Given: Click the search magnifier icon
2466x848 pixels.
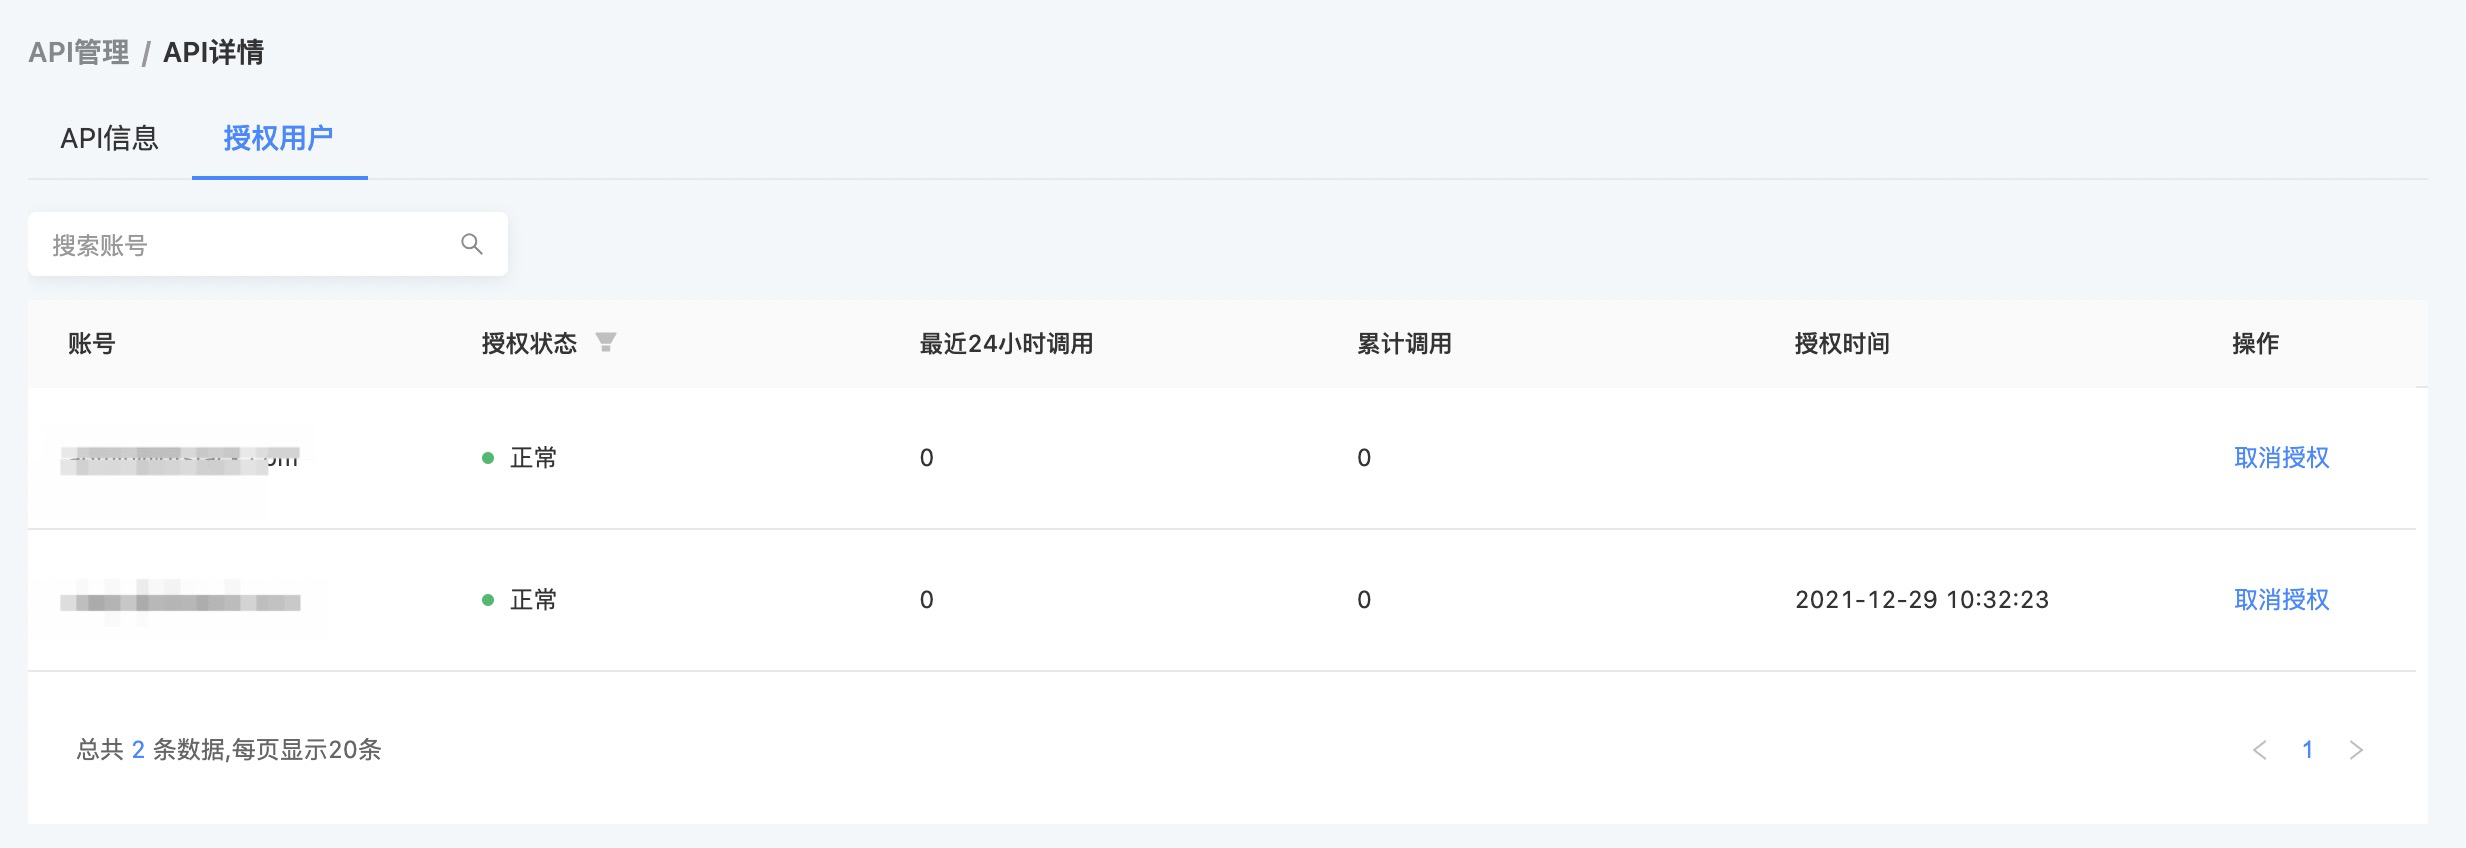Looking at the screenshot, I should [472, 244].
